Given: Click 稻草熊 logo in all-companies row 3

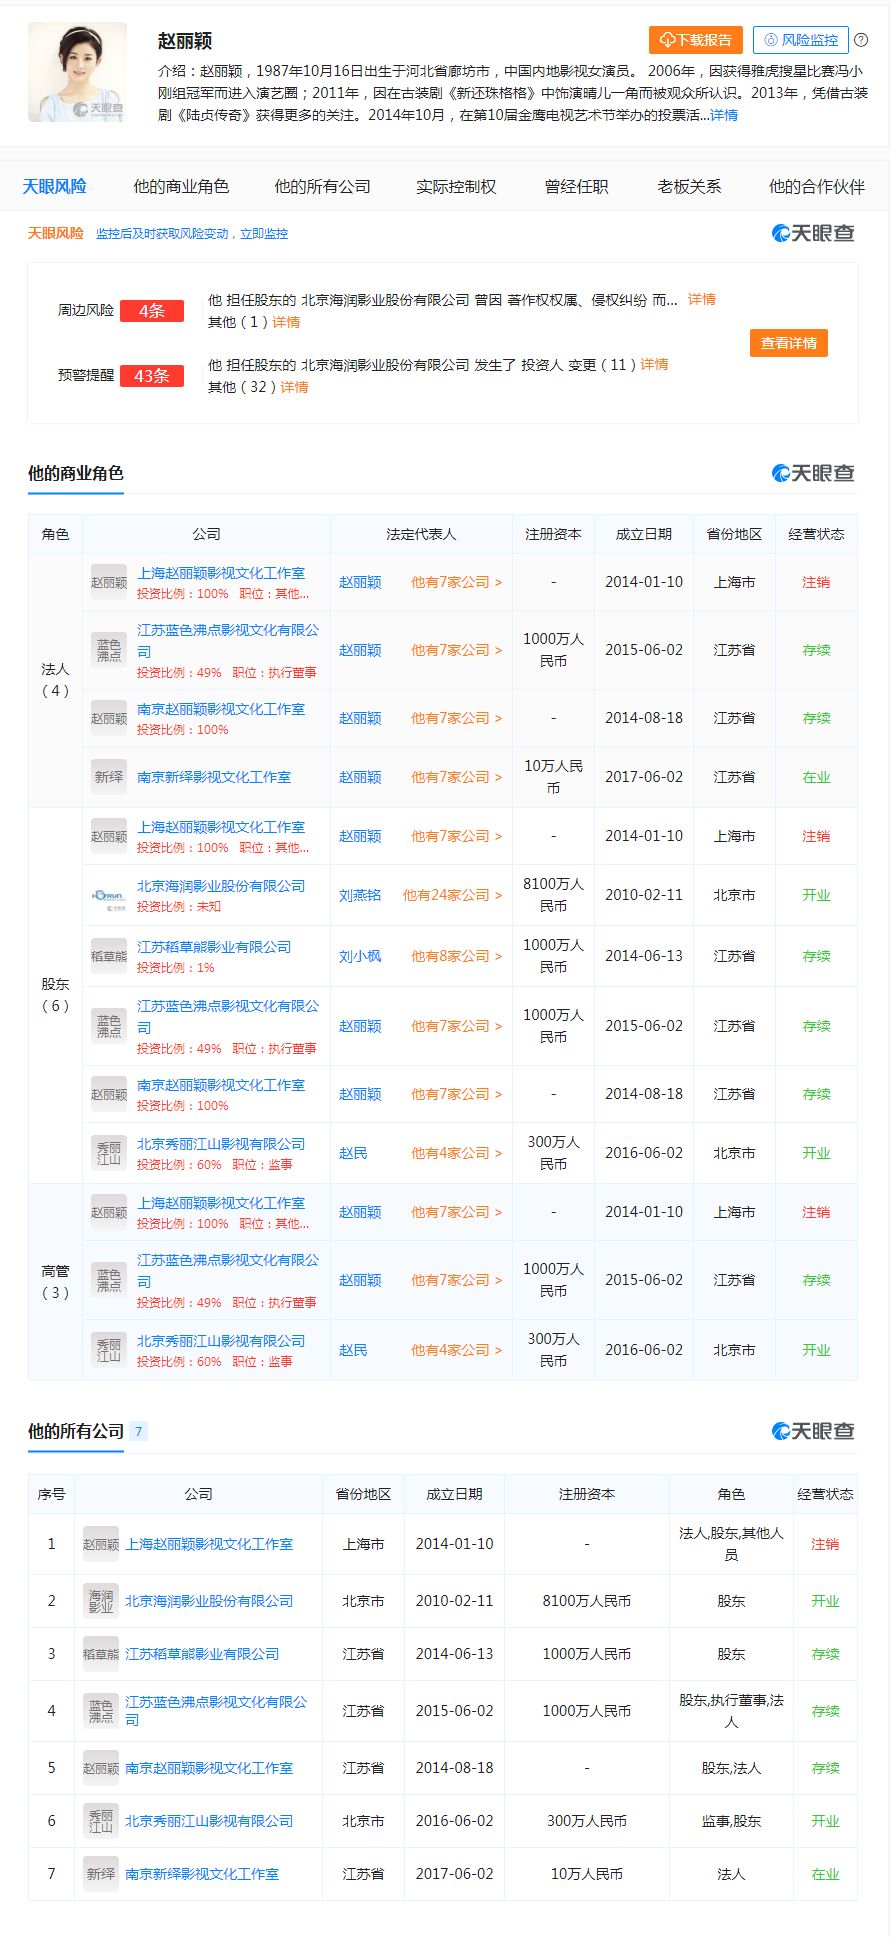Looking at the screenshot, I should (x=101, y=1654).
